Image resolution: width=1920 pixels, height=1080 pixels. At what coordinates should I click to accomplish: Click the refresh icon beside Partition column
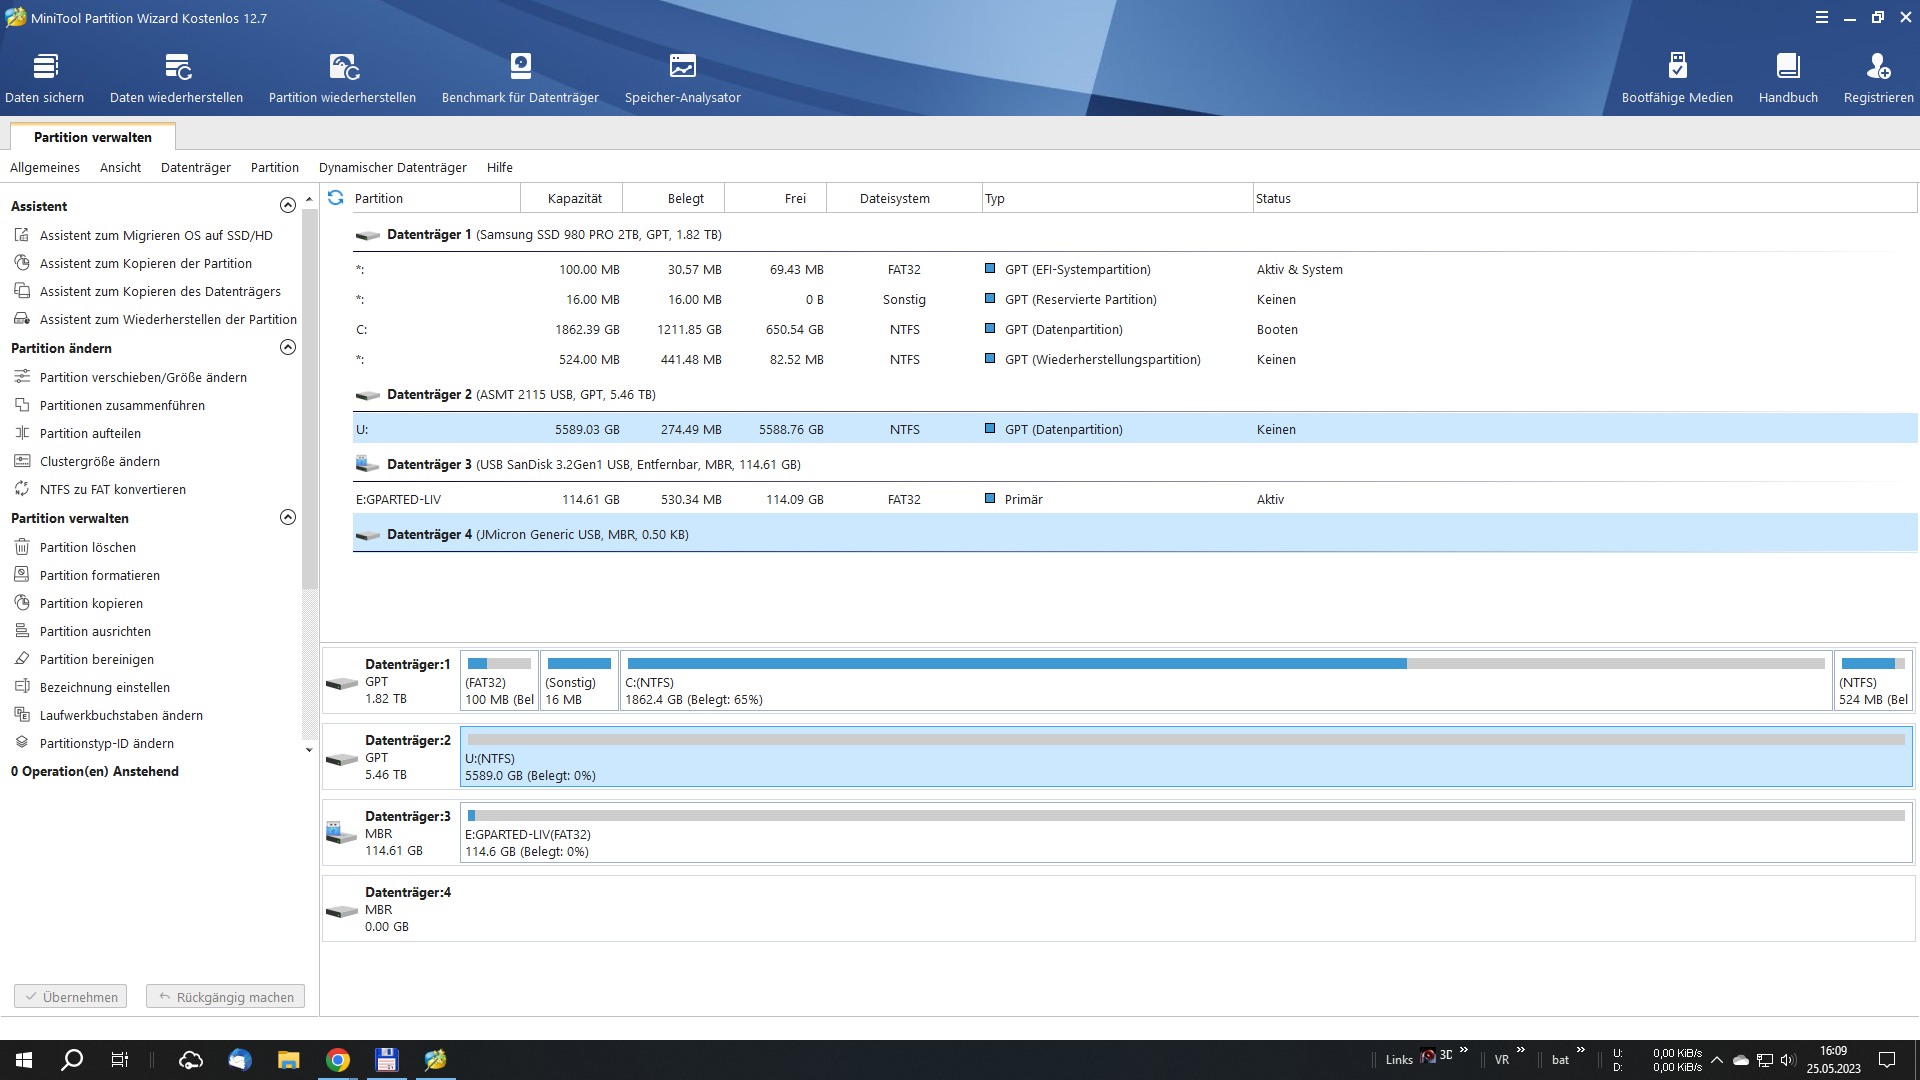tap(336, 198)
